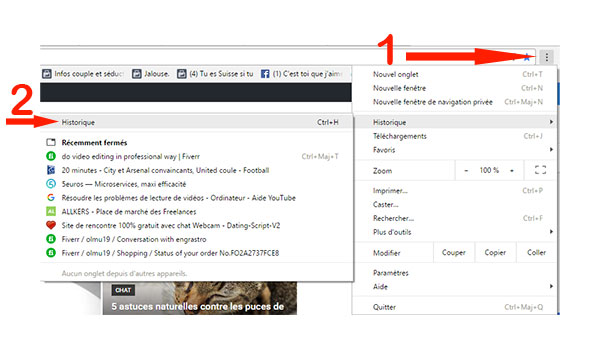This screenshot has height=360, width=600.
Task: Open Facebook bookmark 'C'est toi que j'aime'
Action: tap(302, 74)
